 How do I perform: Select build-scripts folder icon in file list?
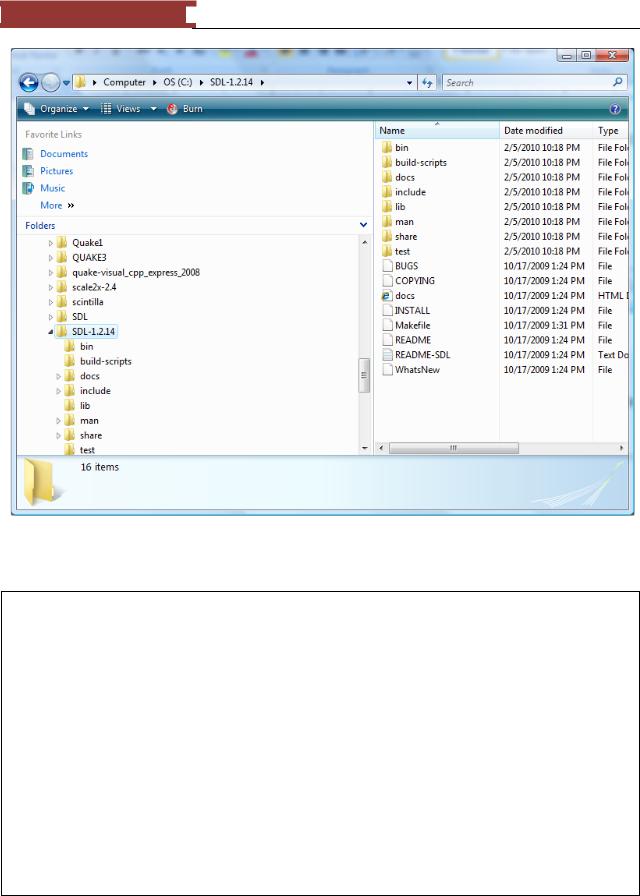click(x=387, y=163)
